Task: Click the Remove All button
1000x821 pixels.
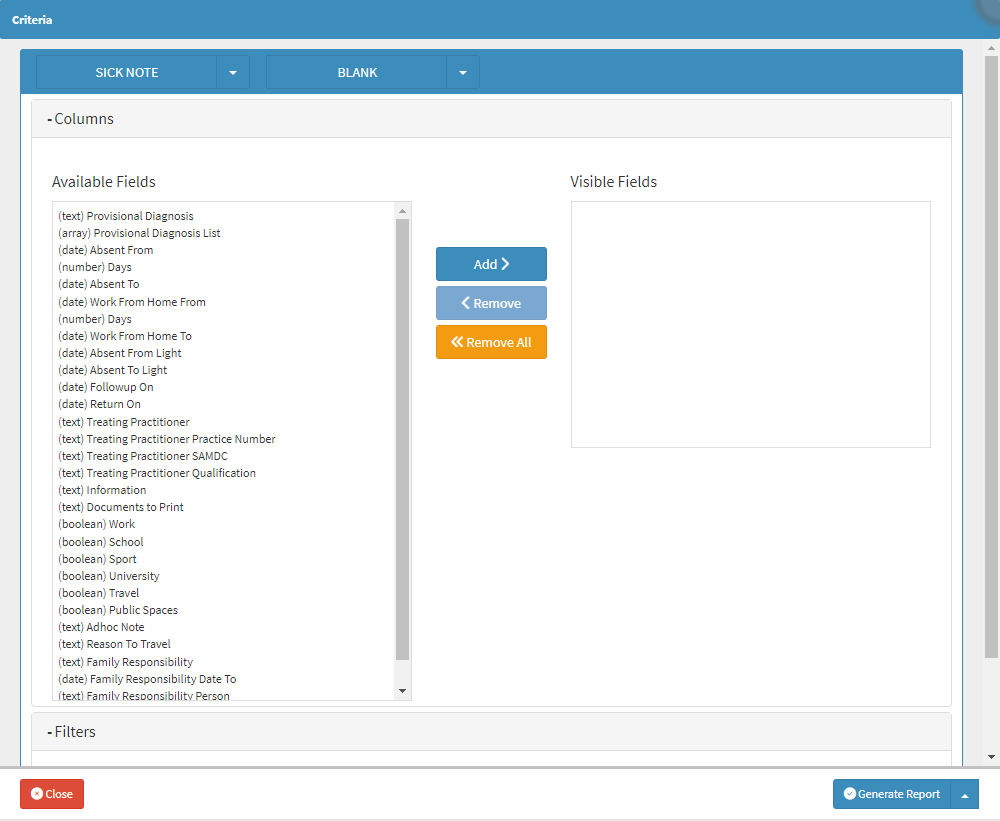Action: [x=491, y=342]
